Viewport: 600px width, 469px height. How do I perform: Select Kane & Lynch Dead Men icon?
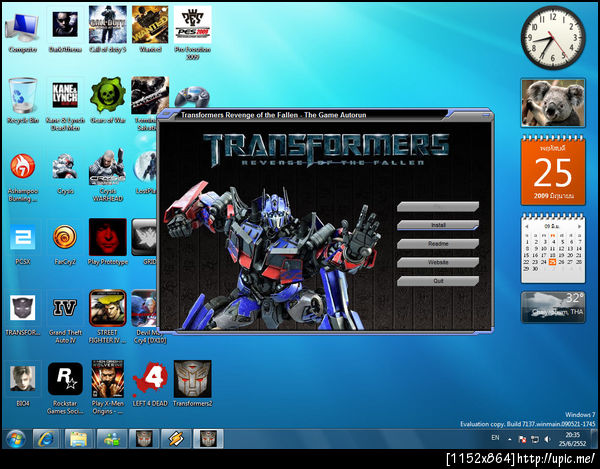click(x=65, y=104)
